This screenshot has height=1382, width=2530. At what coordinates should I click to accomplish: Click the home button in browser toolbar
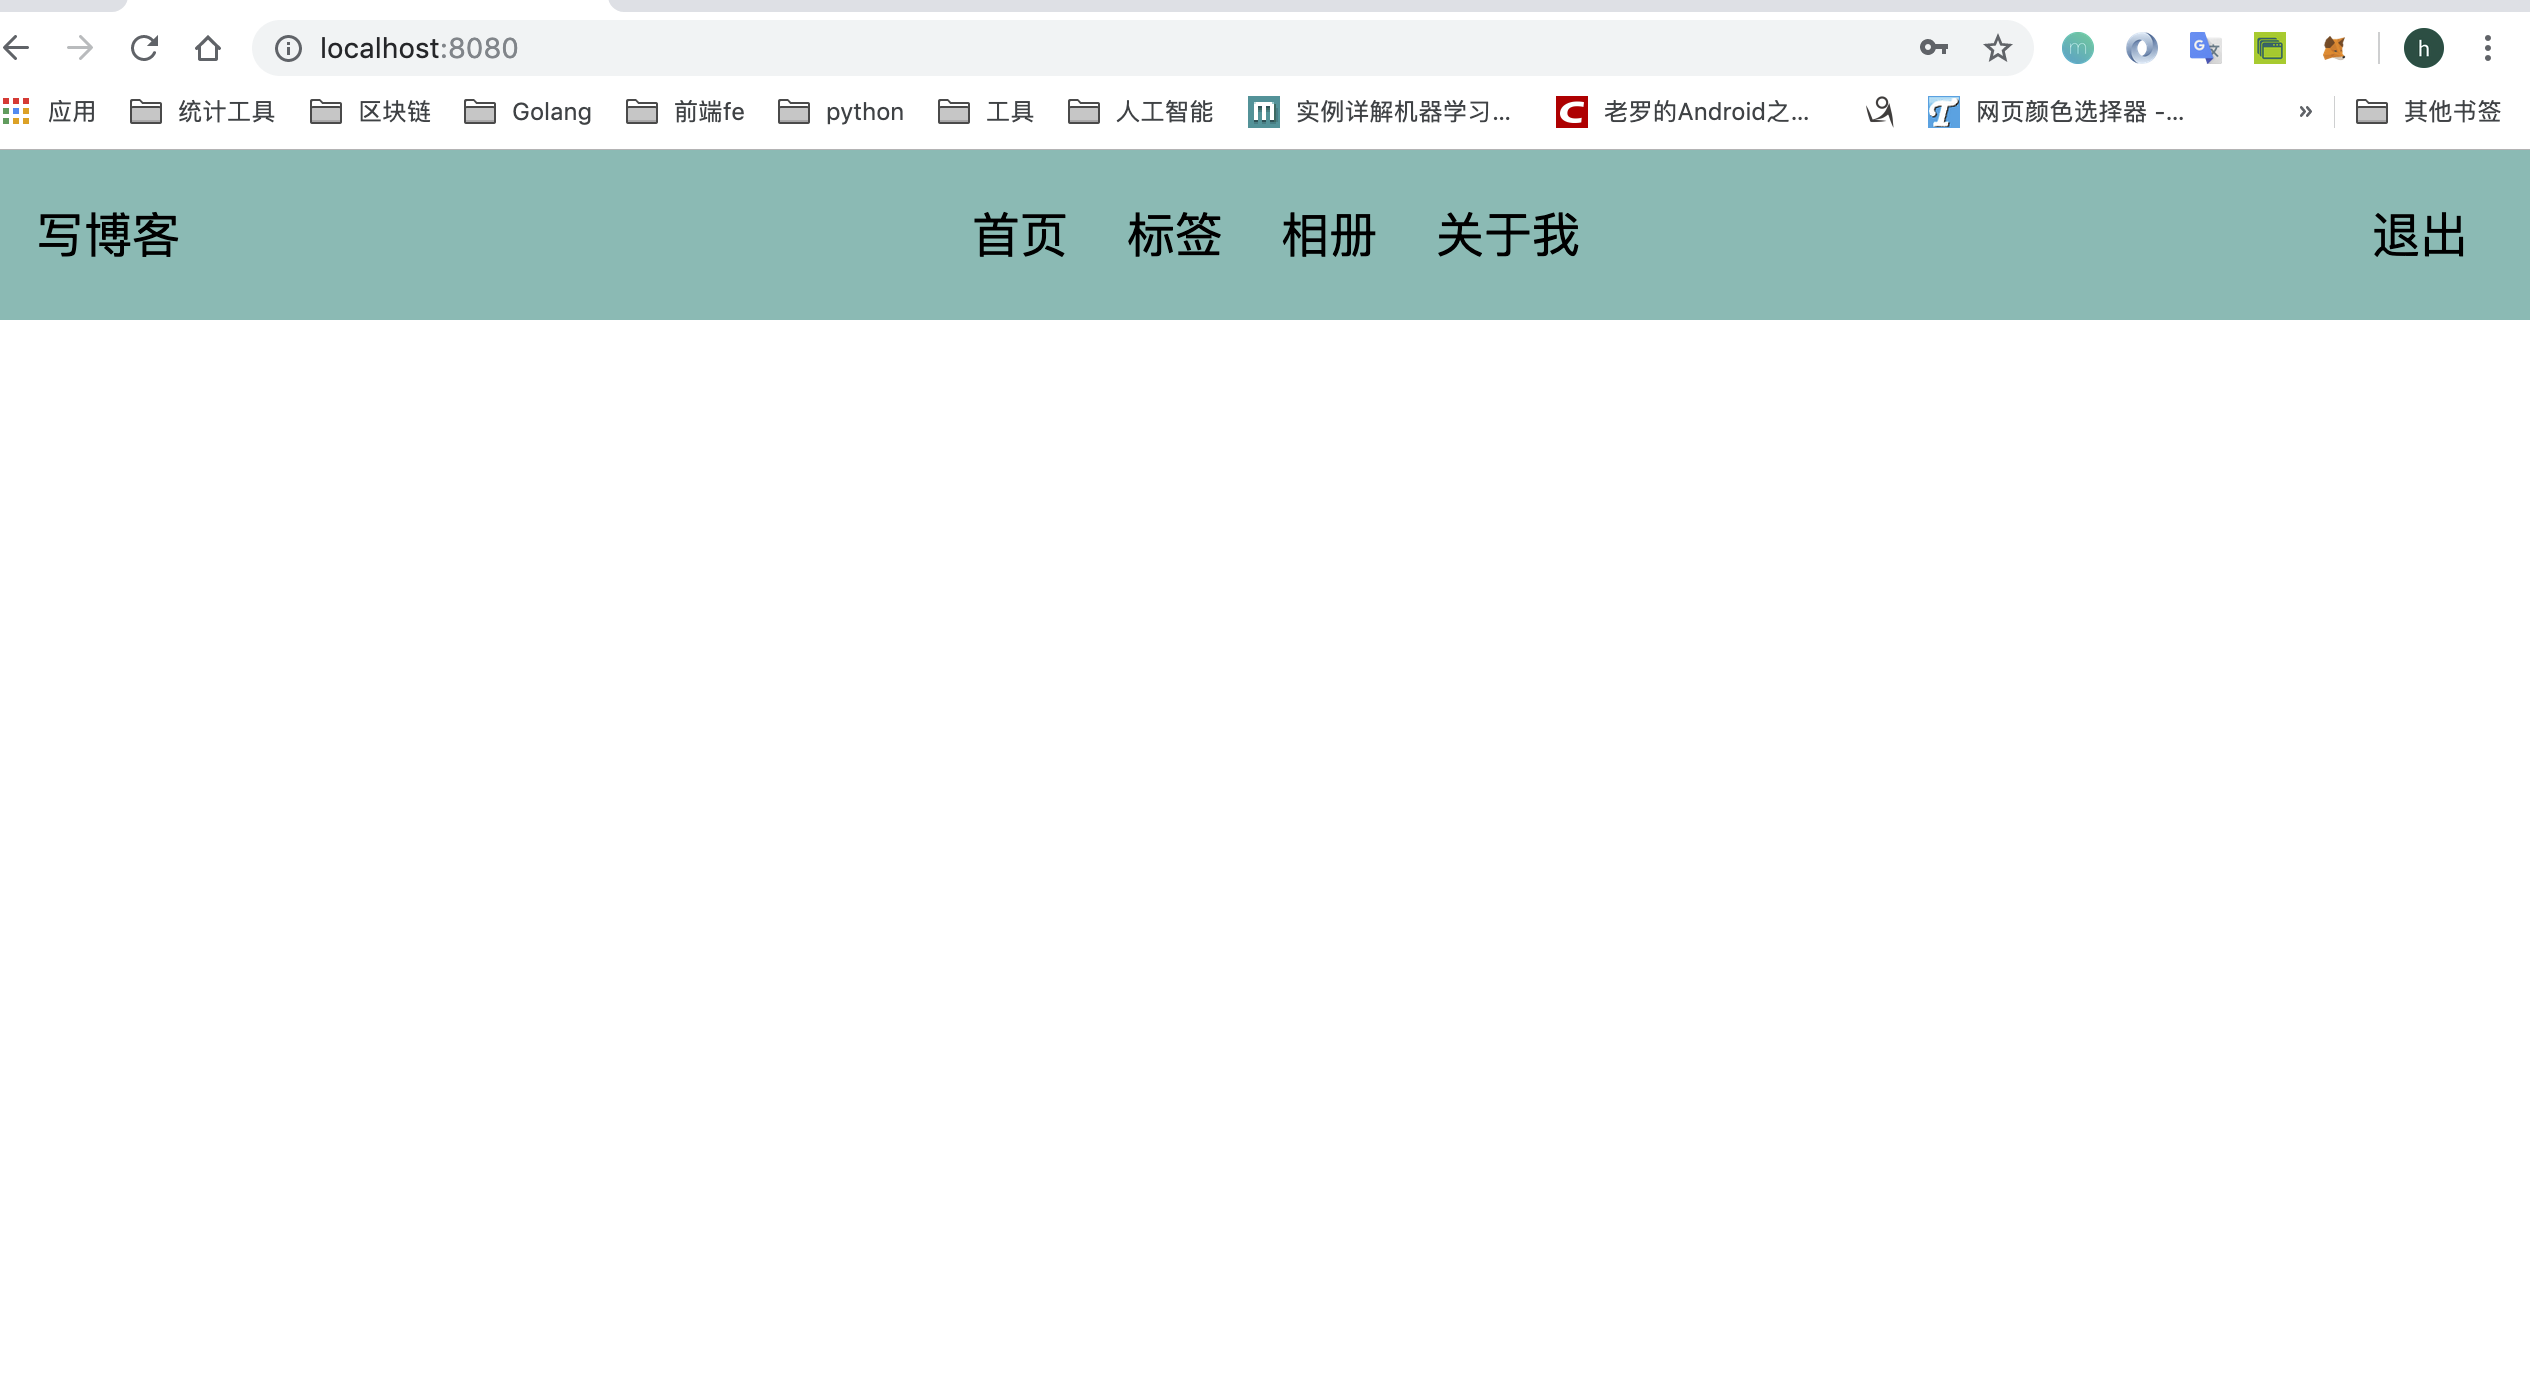(207, 47)
